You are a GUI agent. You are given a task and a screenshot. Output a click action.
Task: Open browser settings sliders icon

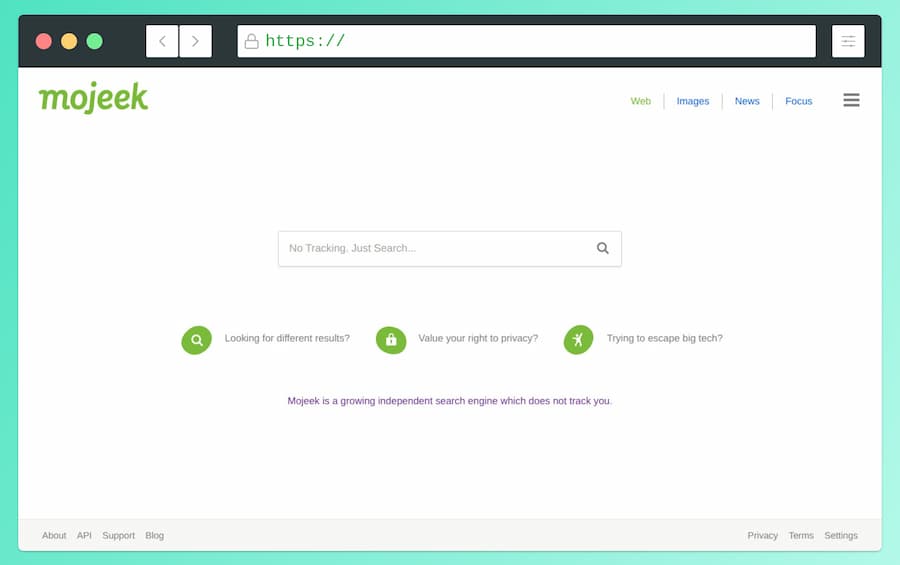click(x=848, y=41)
